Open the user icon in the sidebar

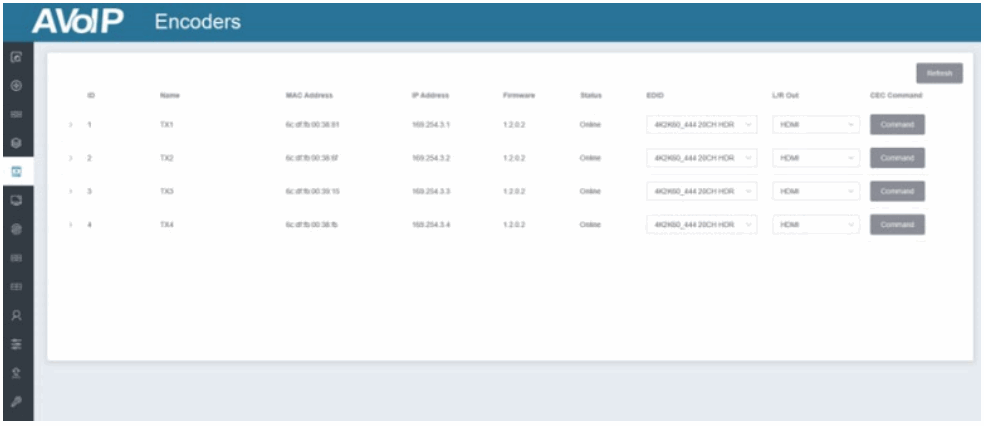(x=17, y=316)
